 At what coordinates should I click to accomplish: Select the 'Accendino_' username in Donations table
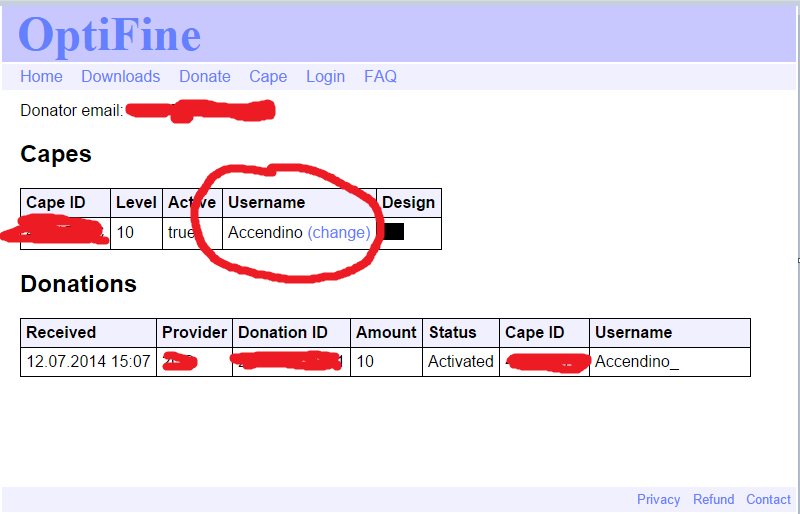[637, 361]
